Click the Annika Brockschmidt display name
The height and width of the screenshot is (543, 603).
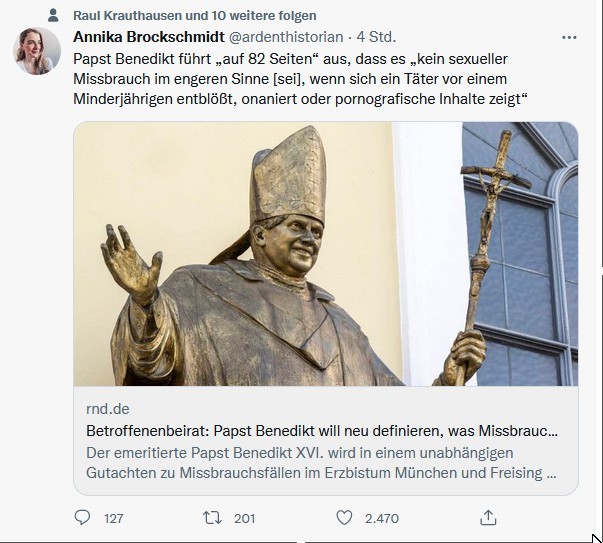tap(149, 37)
